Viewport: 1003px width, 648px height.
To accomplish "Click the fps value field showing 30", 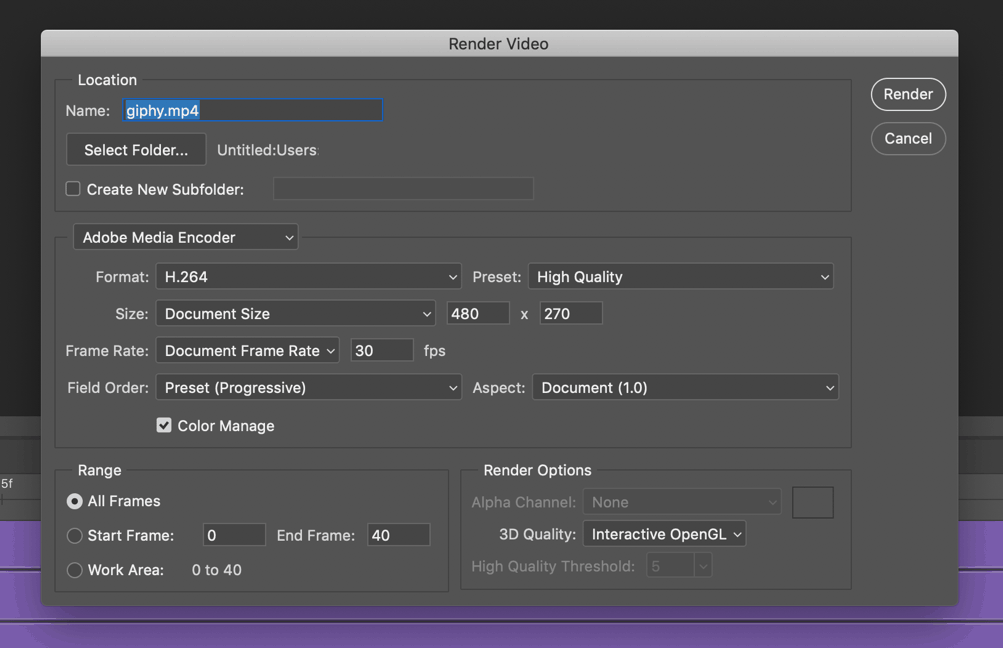I will point(382,351).
